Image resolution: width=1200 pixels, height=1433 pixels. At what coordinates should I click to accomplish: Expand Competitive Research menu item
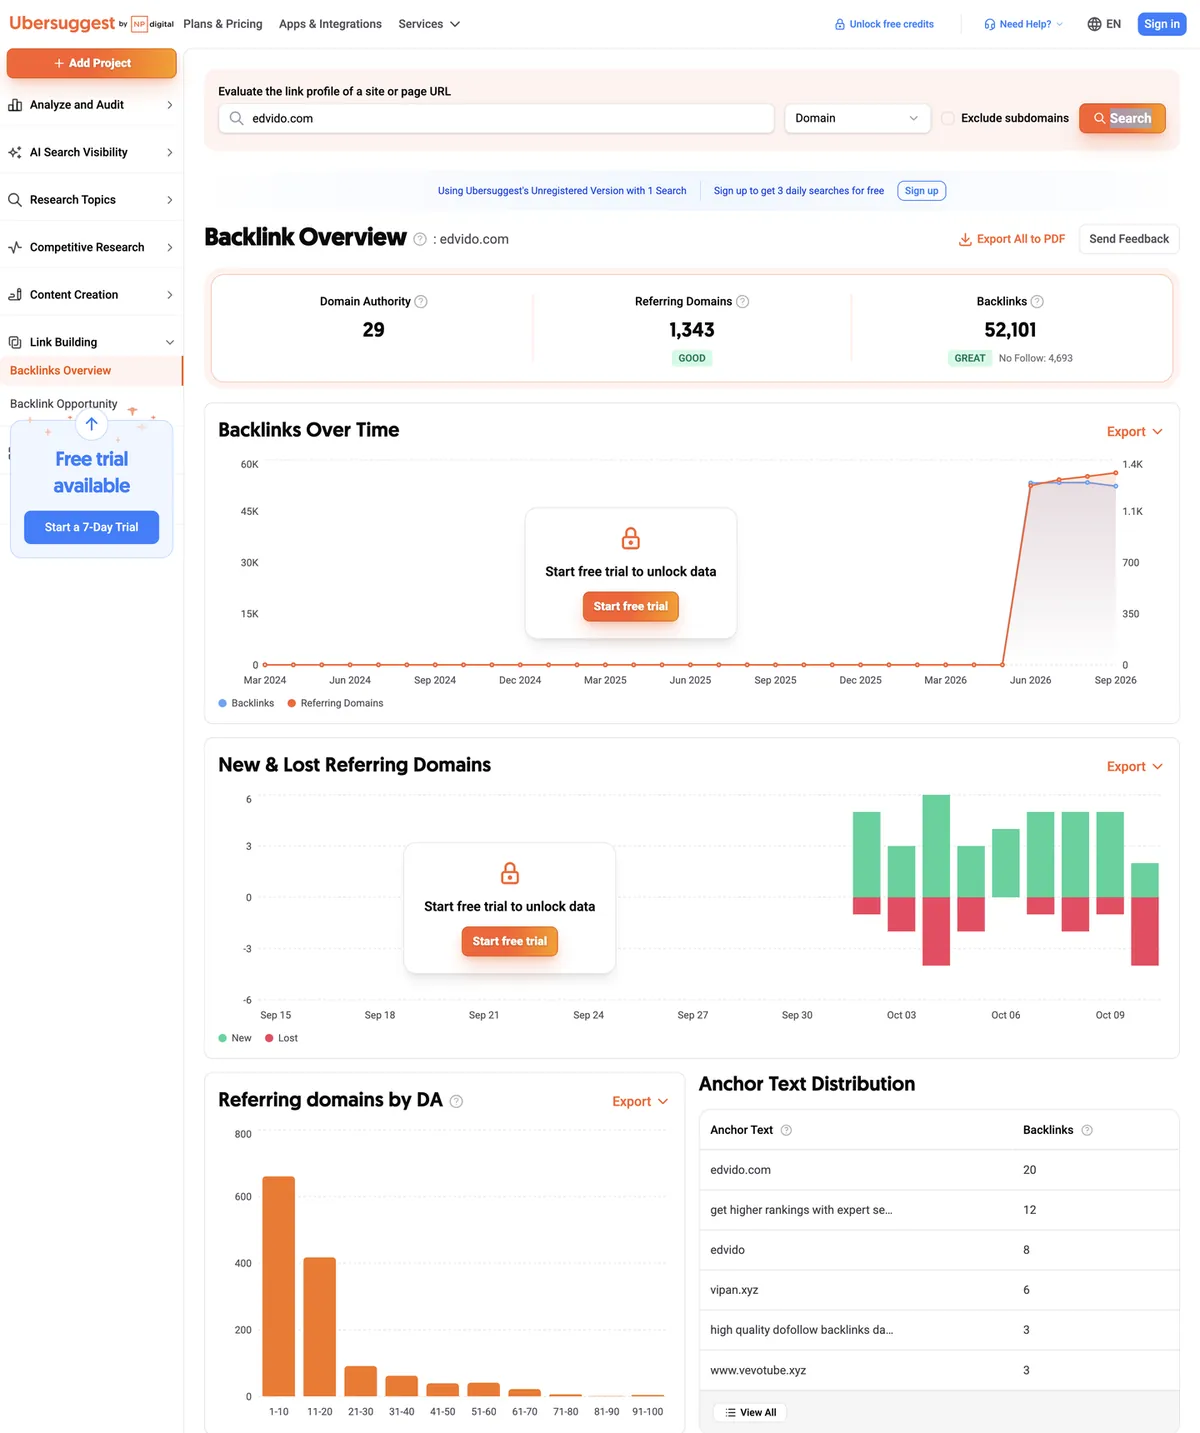(x=91, y=247)
